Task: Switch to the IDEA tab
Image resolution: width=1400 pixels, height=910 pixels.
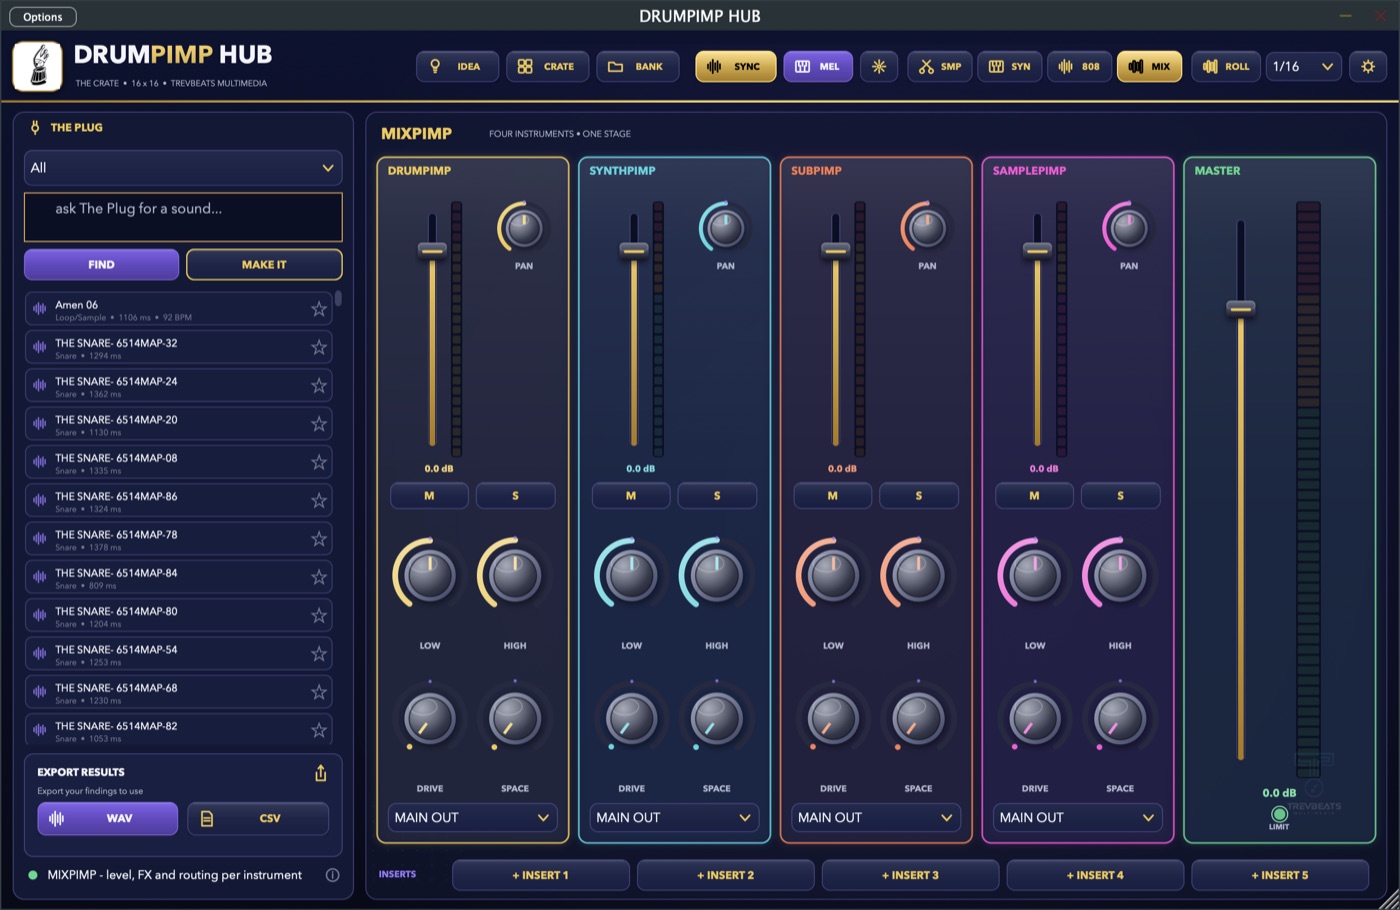Action: [x=457, y=66]
